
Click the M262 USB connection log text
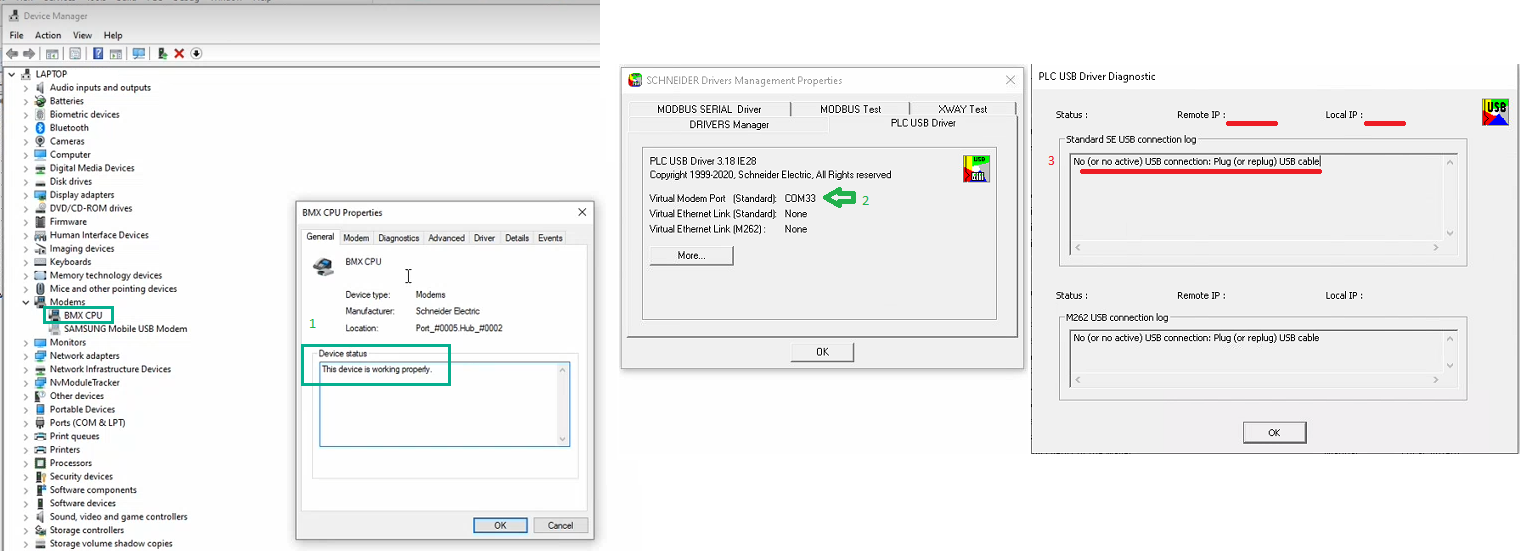pos(1196,338)
